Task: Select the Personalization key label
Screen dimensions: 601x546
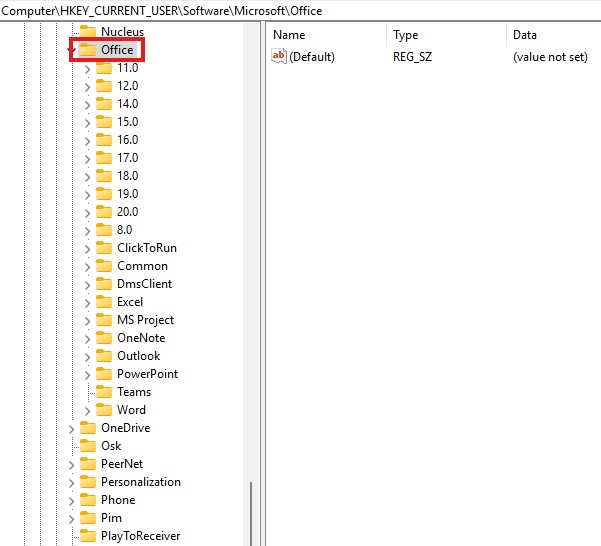Action: coord(141,482)
